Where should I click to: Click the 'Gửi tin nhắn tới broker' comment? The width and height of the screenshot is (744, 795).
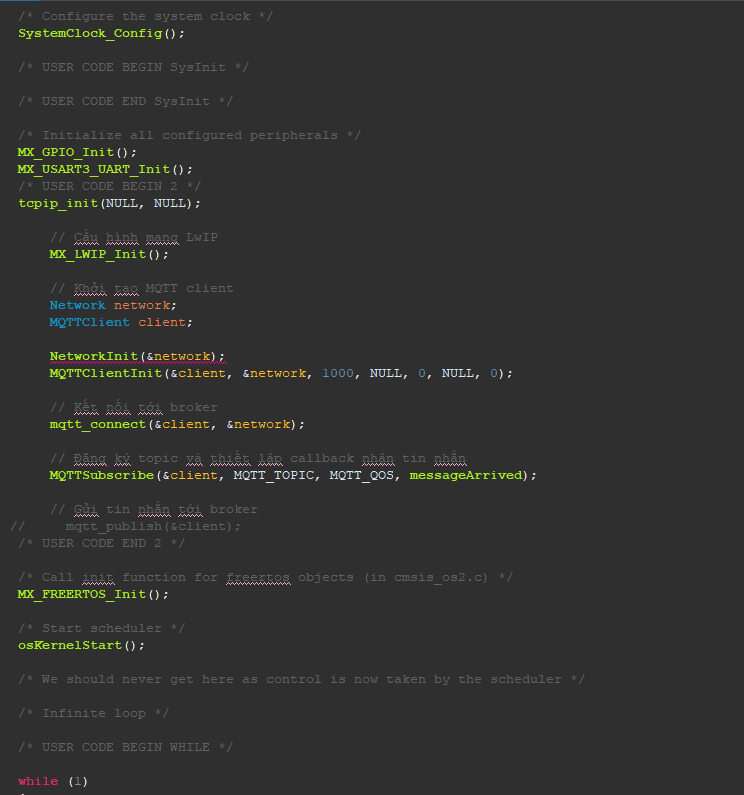pos(154,509)
